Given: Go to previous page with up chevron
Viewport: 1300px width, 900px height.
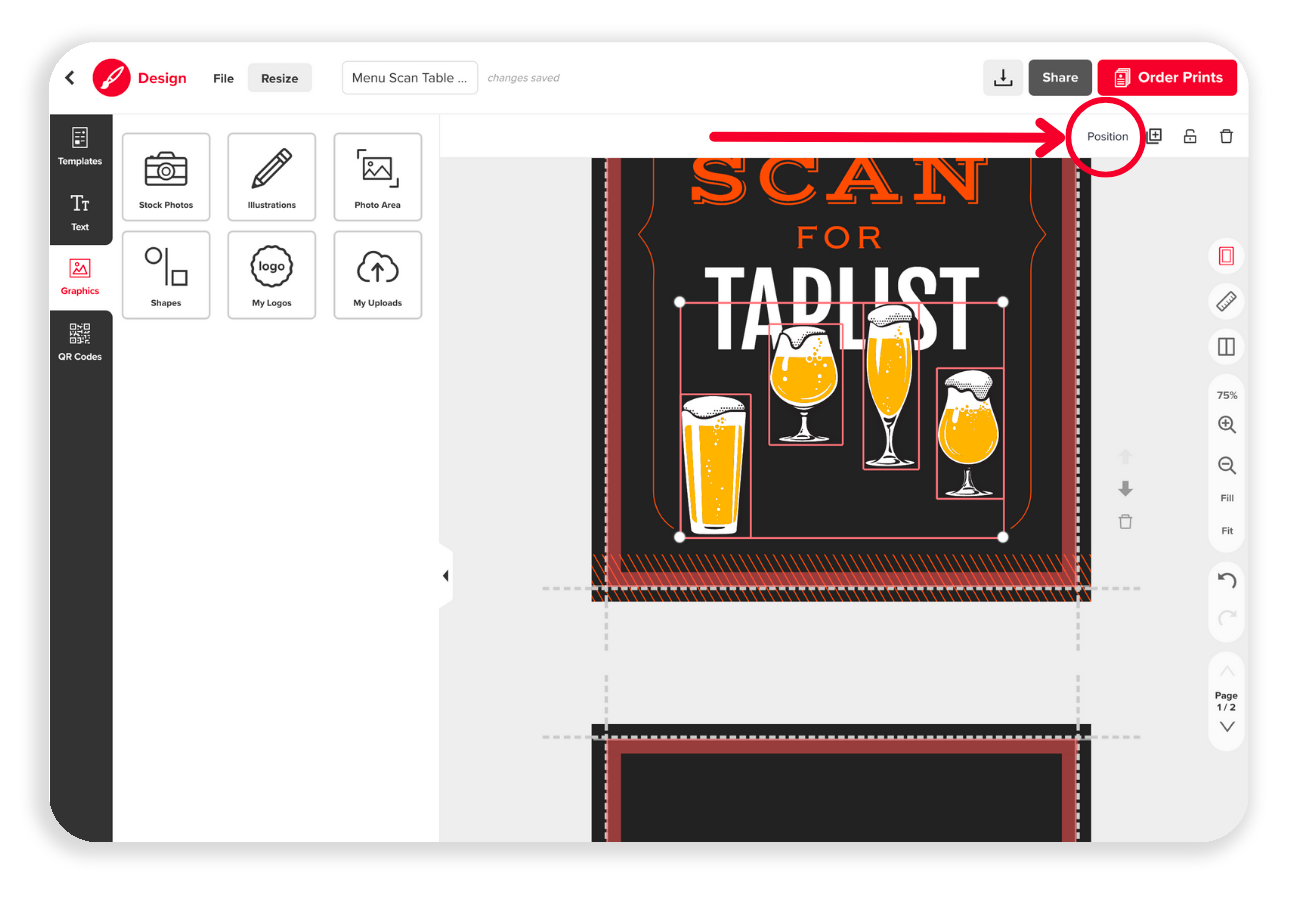Looking at the screenshot, I should pyautogui.click(x=1227, y=671).
